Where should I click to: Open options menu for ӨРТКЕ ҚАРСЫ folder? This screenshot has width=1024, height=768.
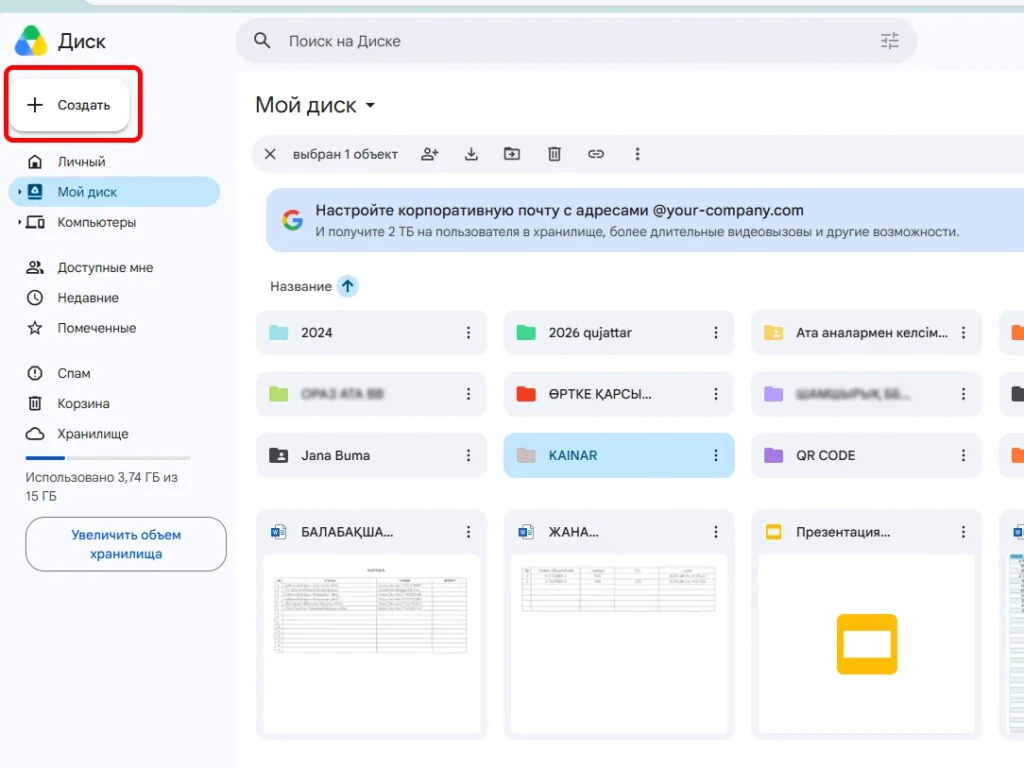(716, 394)
